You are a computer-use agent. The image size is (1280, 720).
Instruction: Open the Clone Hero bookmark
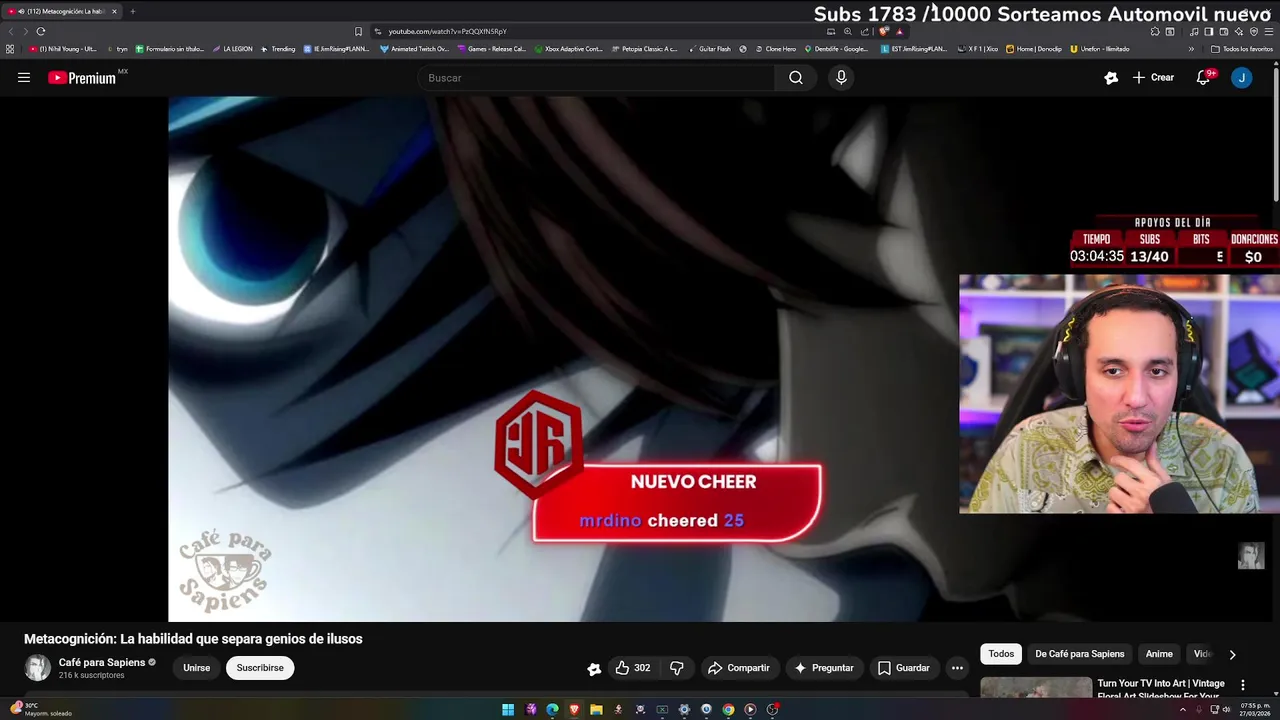click(774, 48)
